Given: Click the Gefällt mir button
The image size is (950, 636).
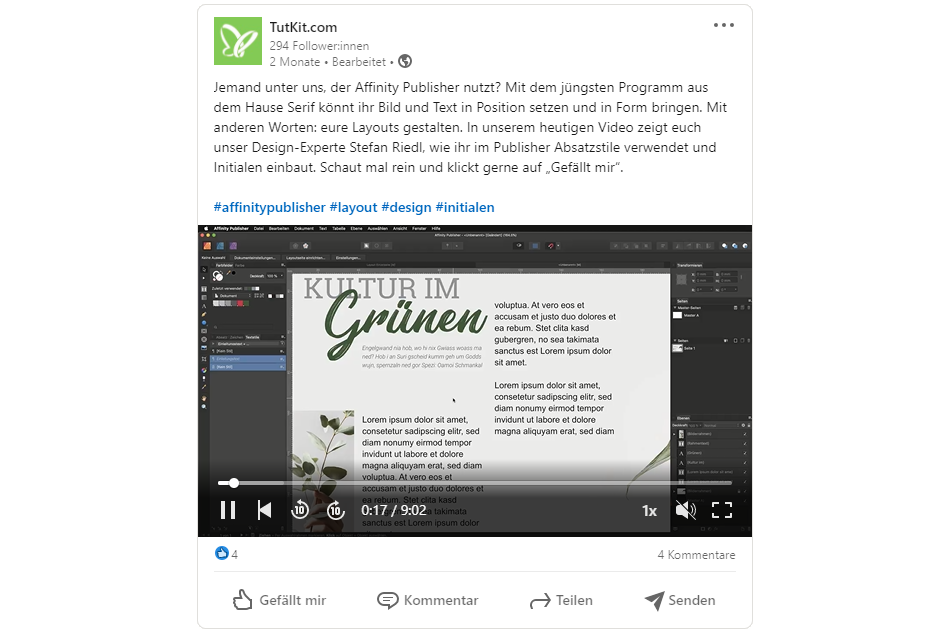Looking at the screenshot, I should [x=279, y=600].
